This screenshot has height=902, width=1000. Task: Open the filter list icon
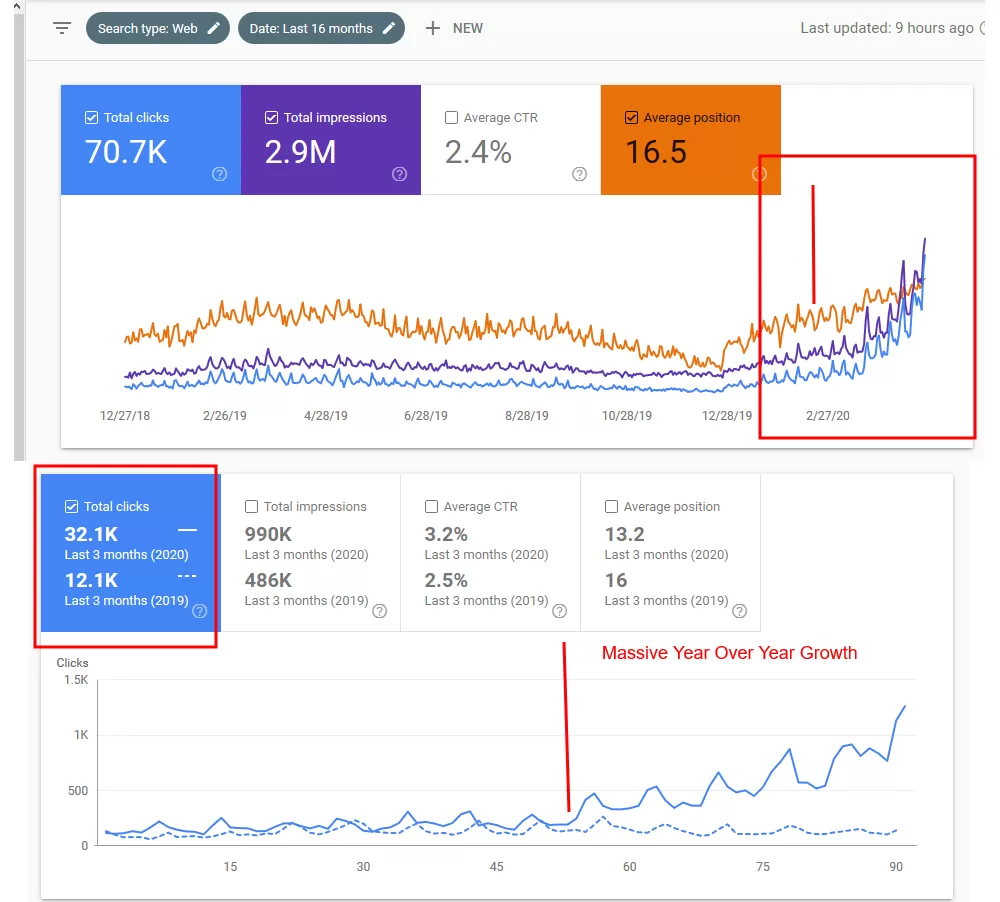tap(62, 28)
